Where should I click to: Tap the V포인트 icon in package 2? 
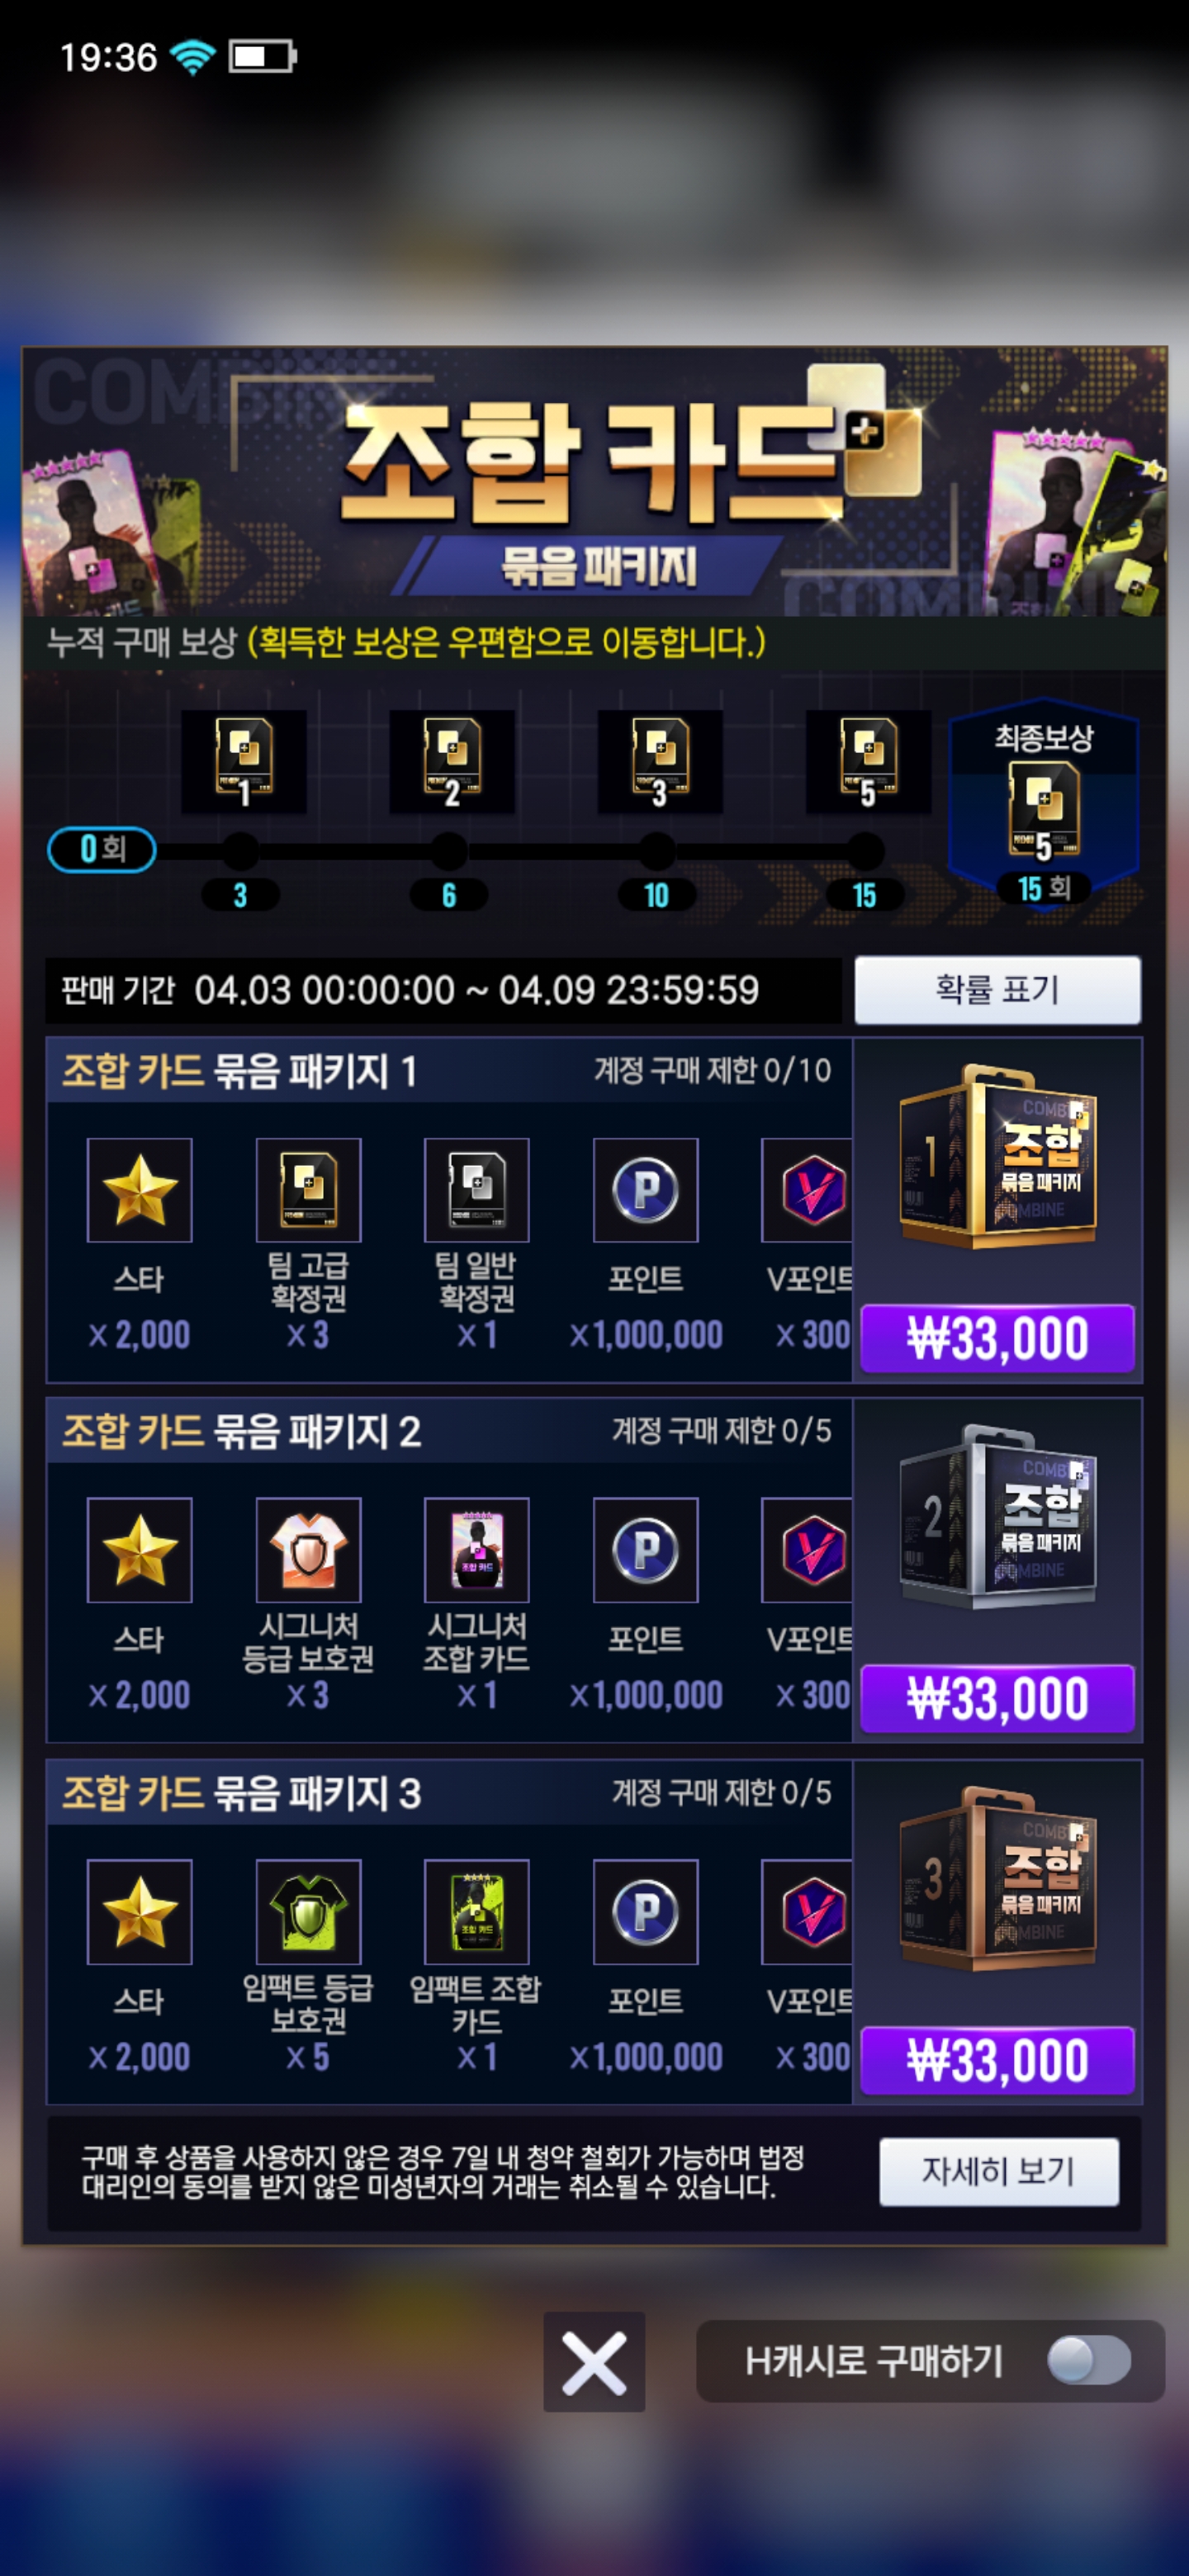point(807,1550)
